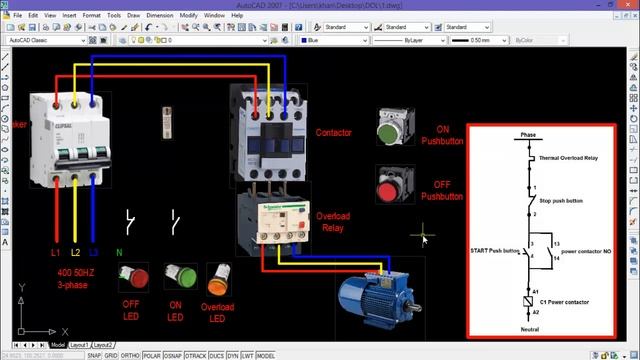Click the Pan realtime icon

[x=185, y=27]
